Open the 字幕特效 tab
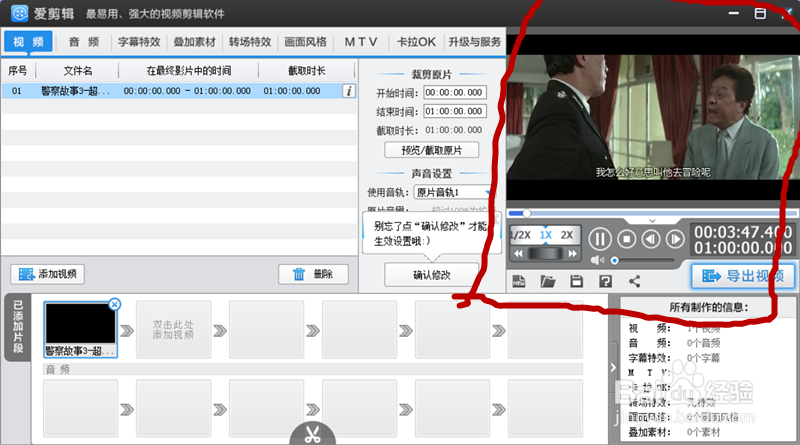Screen dimensions: 800x445 [139, 42]
